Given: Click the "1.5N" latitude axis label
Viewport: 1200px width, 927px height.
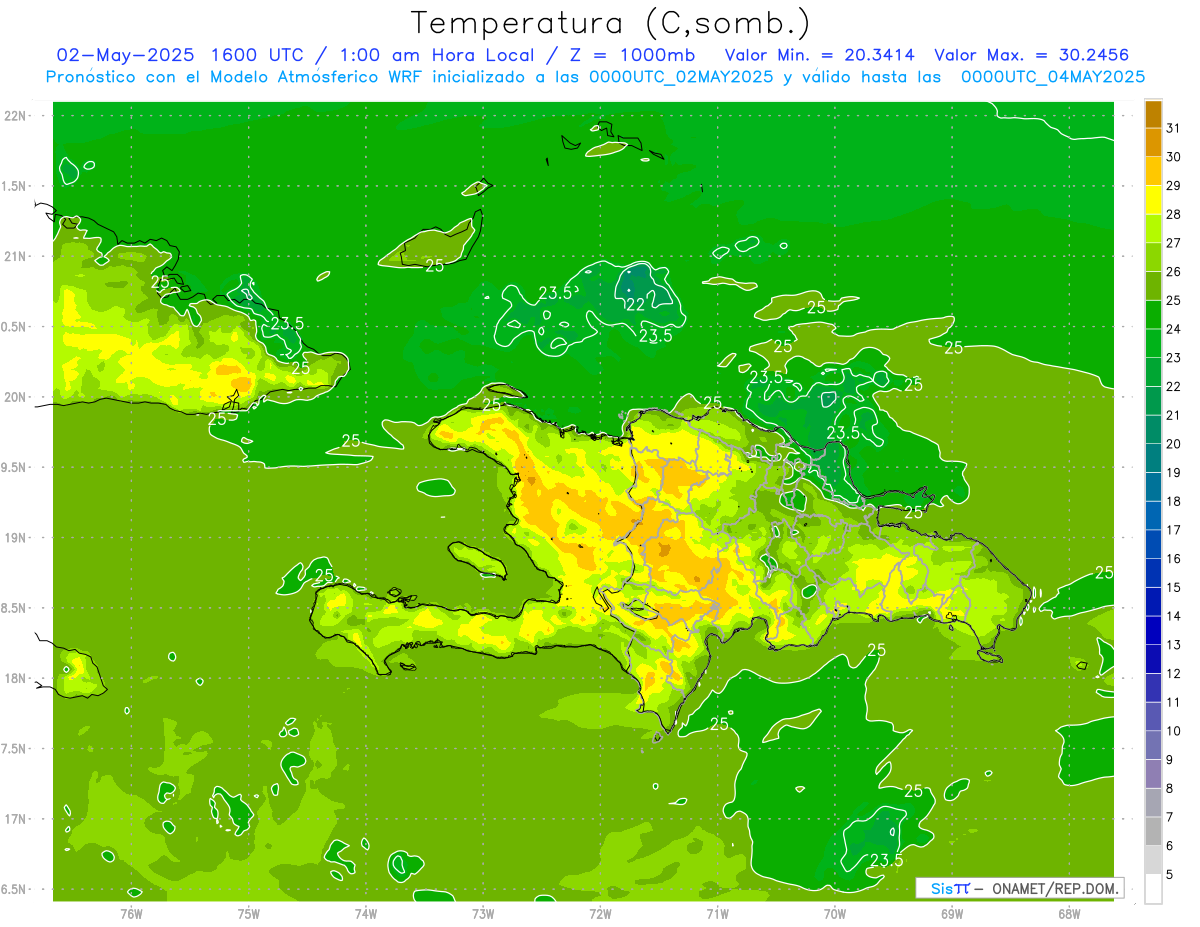Looking at the screenshot, I should (x=15, y=186).
